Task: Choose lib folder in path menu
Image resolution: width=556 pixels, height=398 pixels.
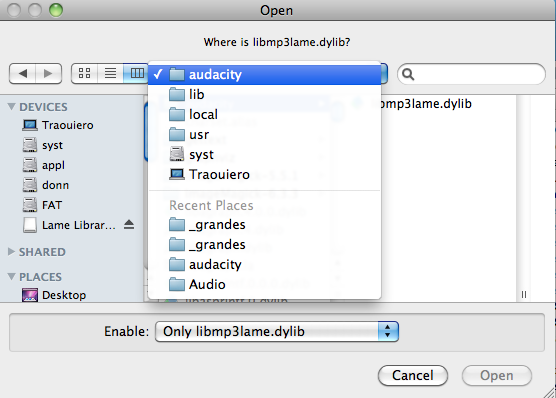Action: (x=265, y=94)
